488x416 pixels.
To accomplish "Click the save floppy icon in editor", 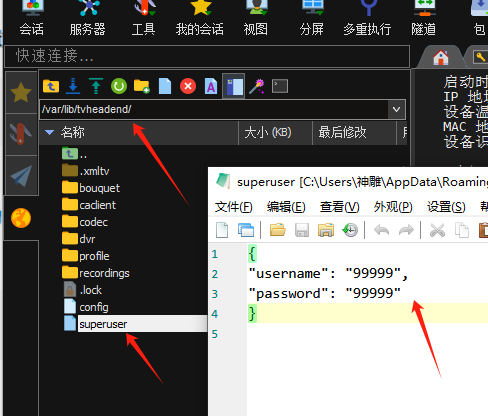I will [x=302, y=230].
